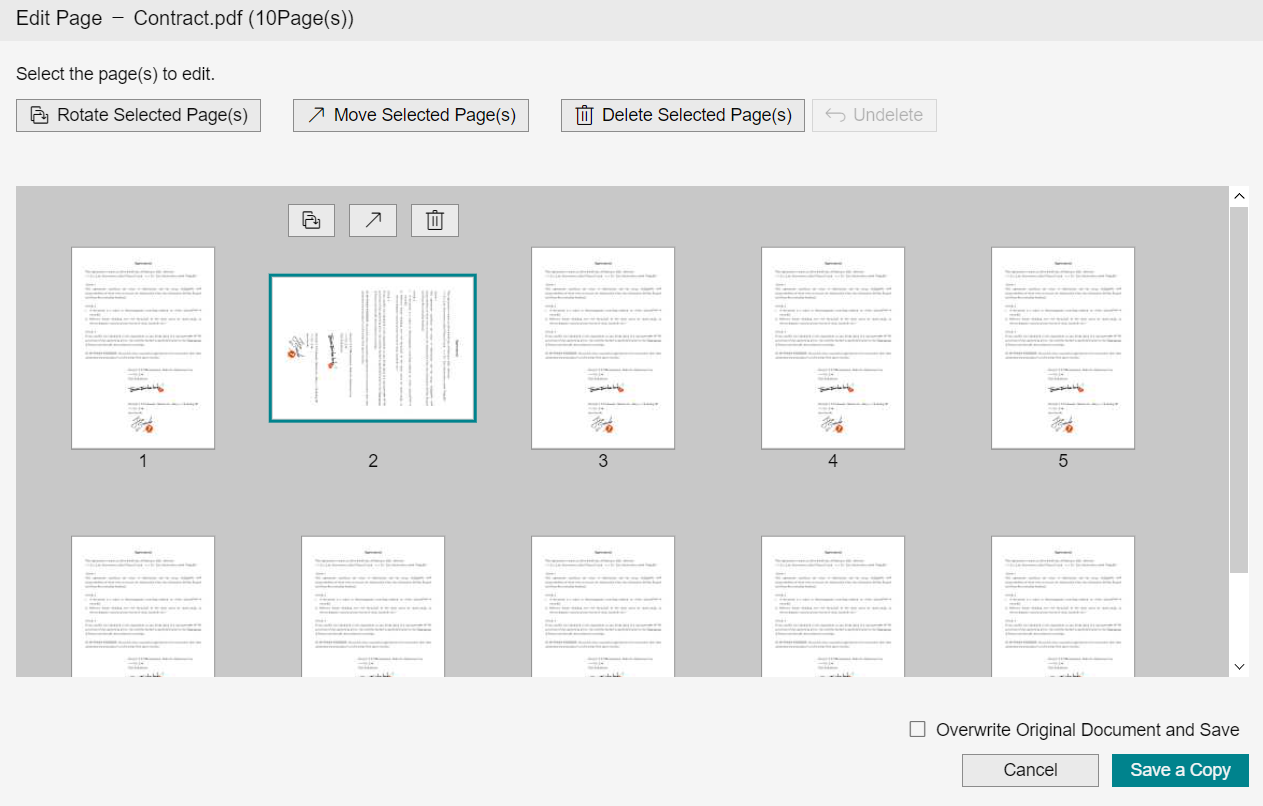Cancel the page editing dialog
This screenshot has height=806, width=1263.
click(x=1030, y=770)
